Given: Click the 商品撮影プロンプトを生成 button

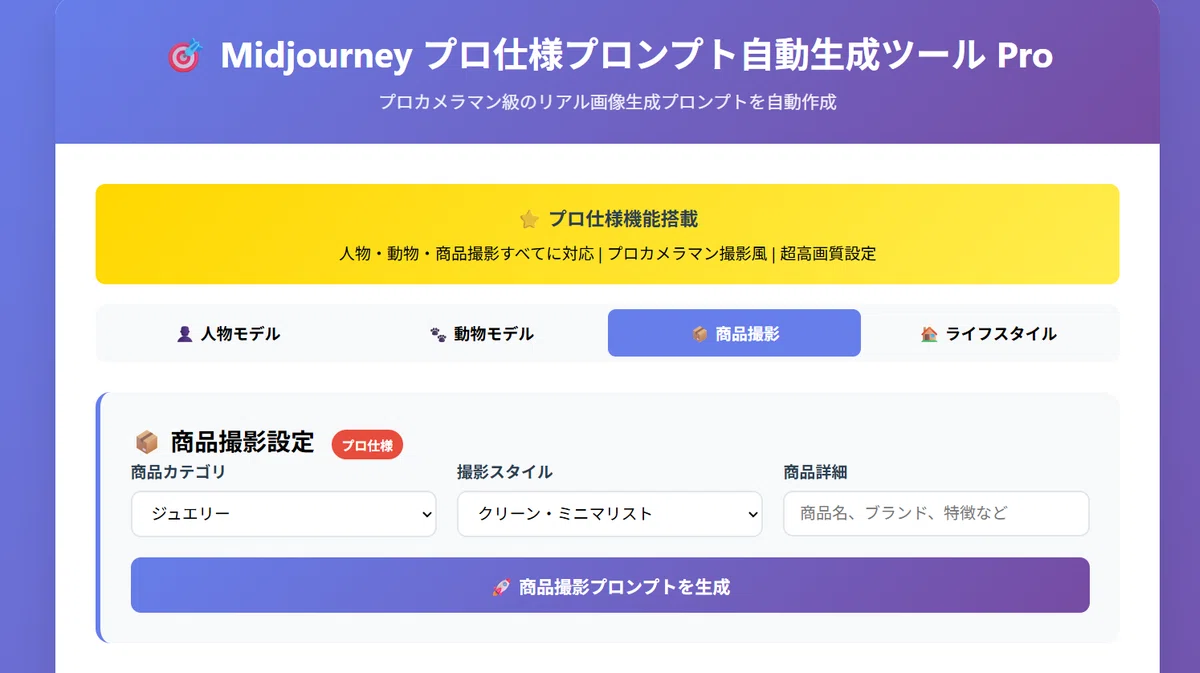Looking at the screenshot, I should [x=610, y=585].
